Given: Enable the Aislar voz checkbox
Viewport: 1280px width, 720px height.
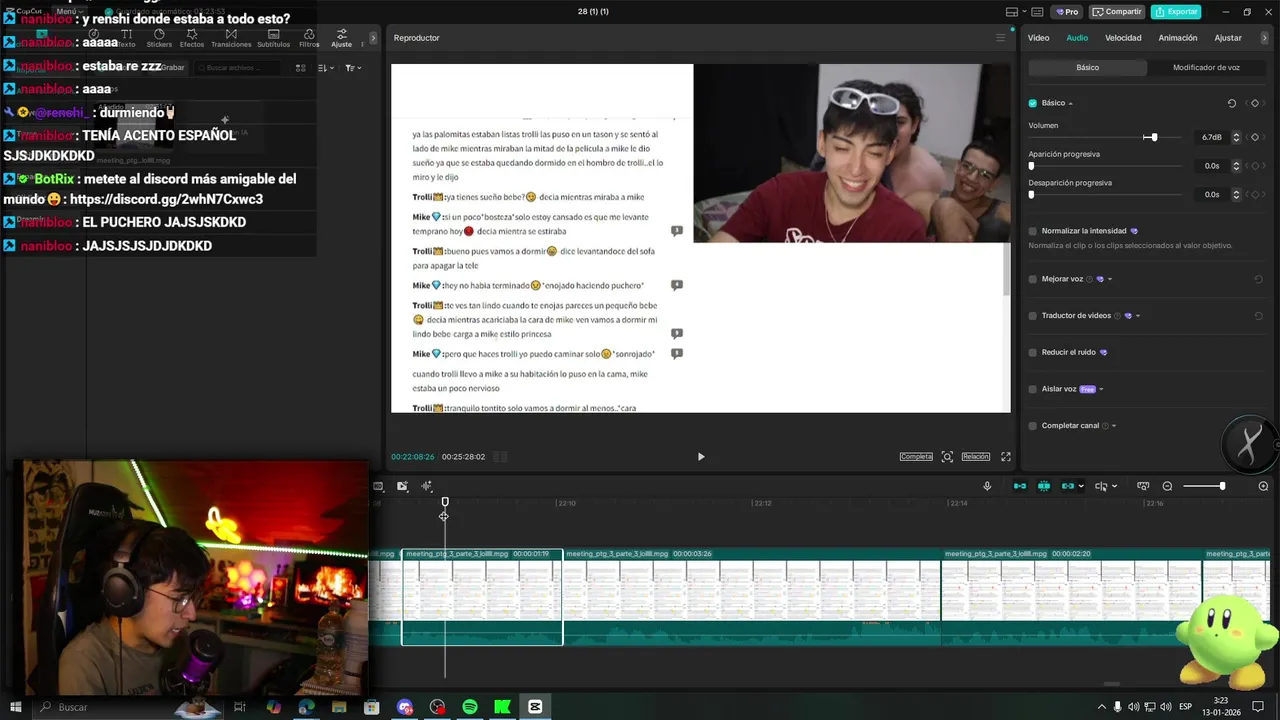Looking at the screenshot, I should tap(1033, 389).
